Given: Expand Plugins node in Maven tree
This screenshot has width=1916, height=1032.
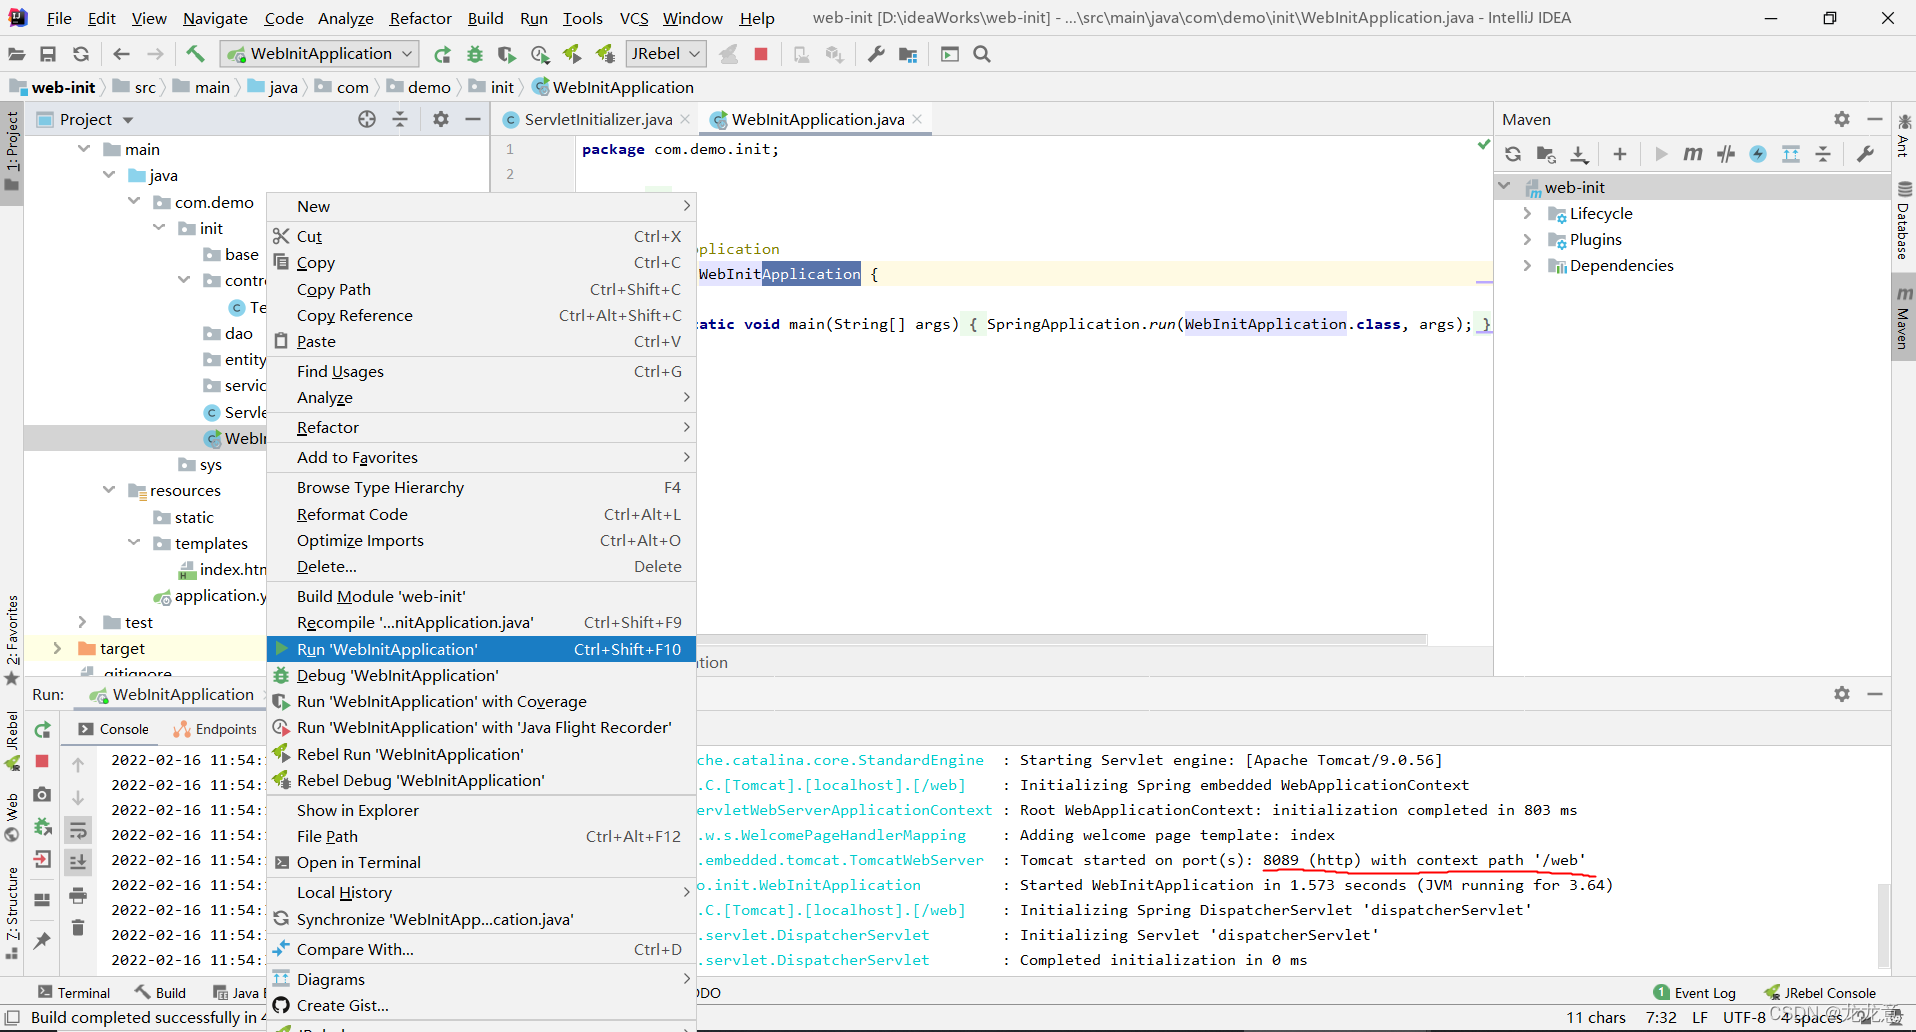Looking at the screenshot, I should click(1527, 239).
